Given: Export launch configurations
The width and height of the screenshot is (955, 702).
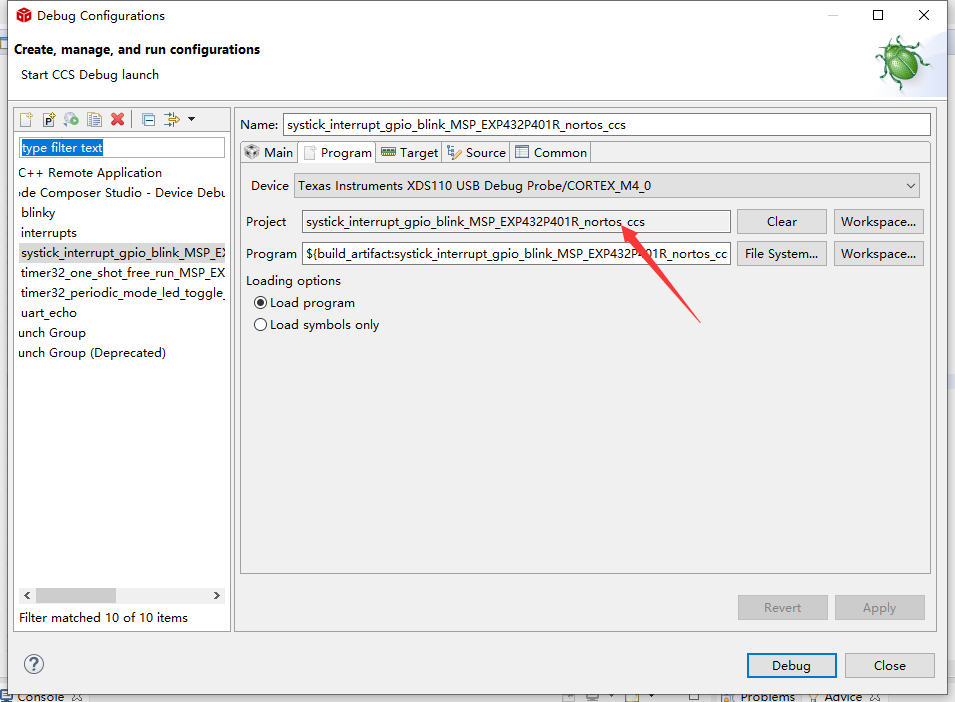Looking at the screenshot, I should click(71, 119).
